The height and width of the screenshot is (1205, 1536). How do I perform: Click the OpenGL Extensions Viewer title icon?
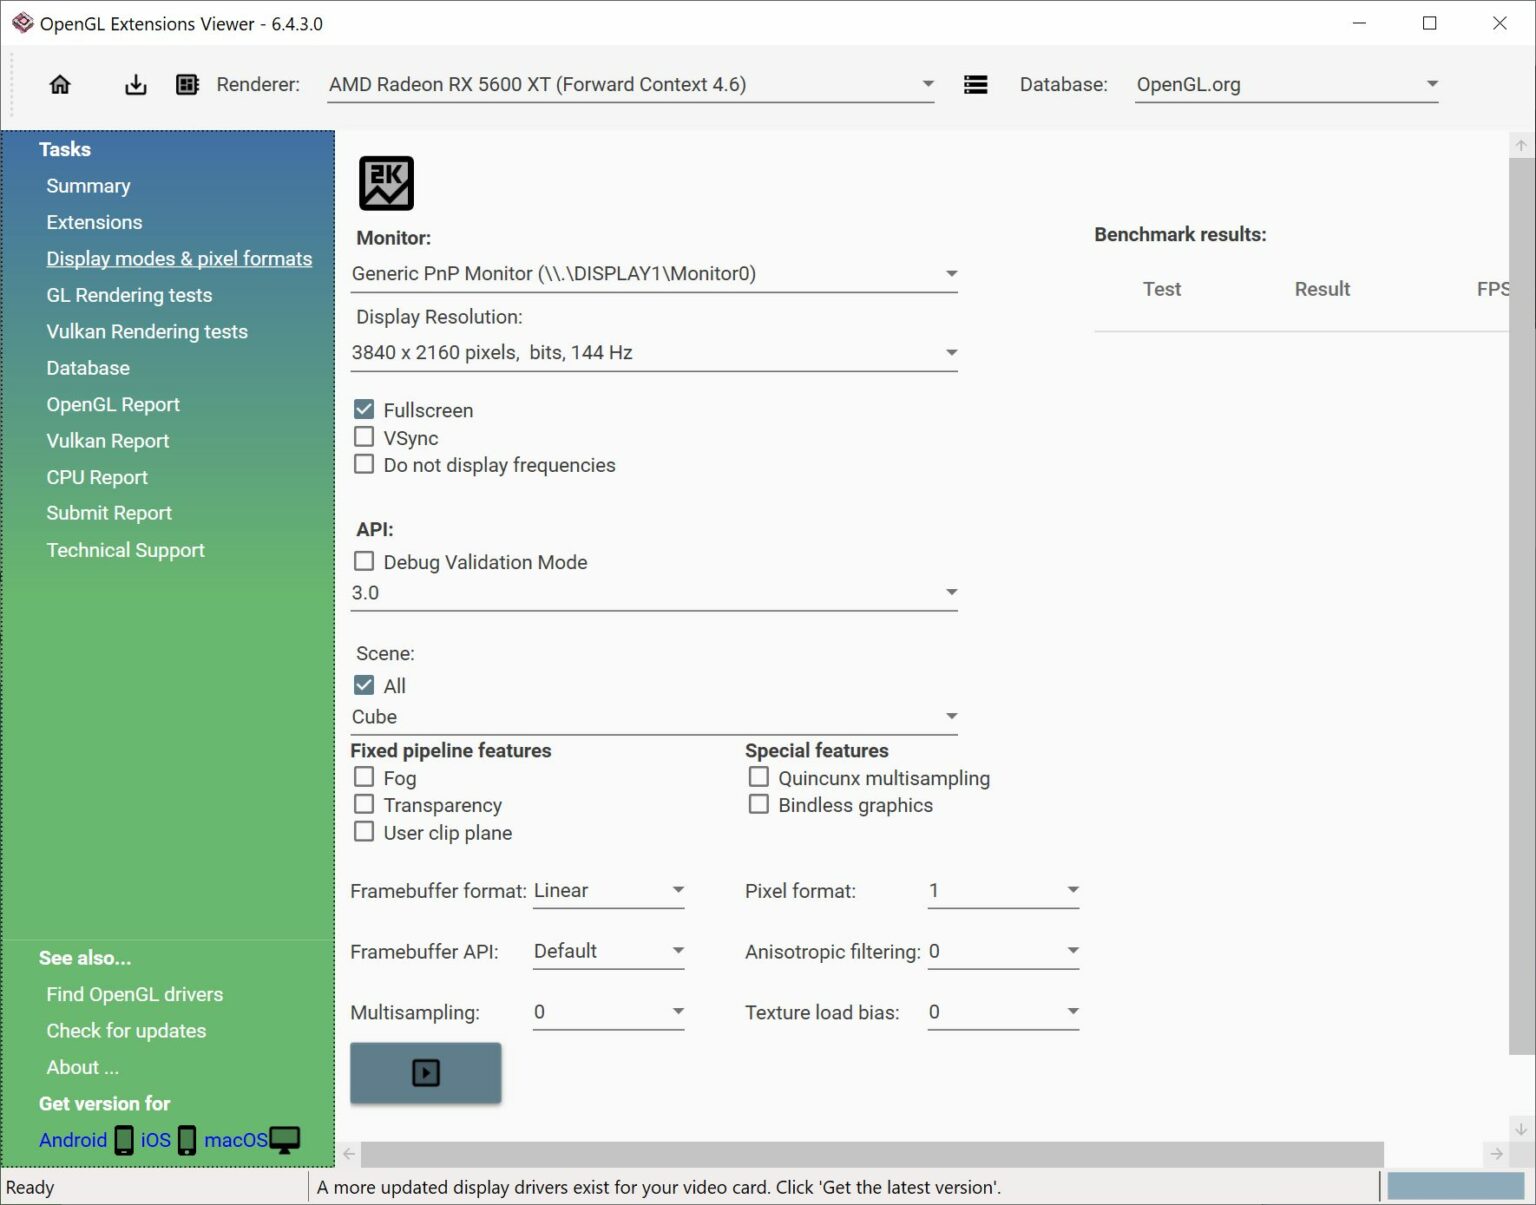[x=22, y=23]
